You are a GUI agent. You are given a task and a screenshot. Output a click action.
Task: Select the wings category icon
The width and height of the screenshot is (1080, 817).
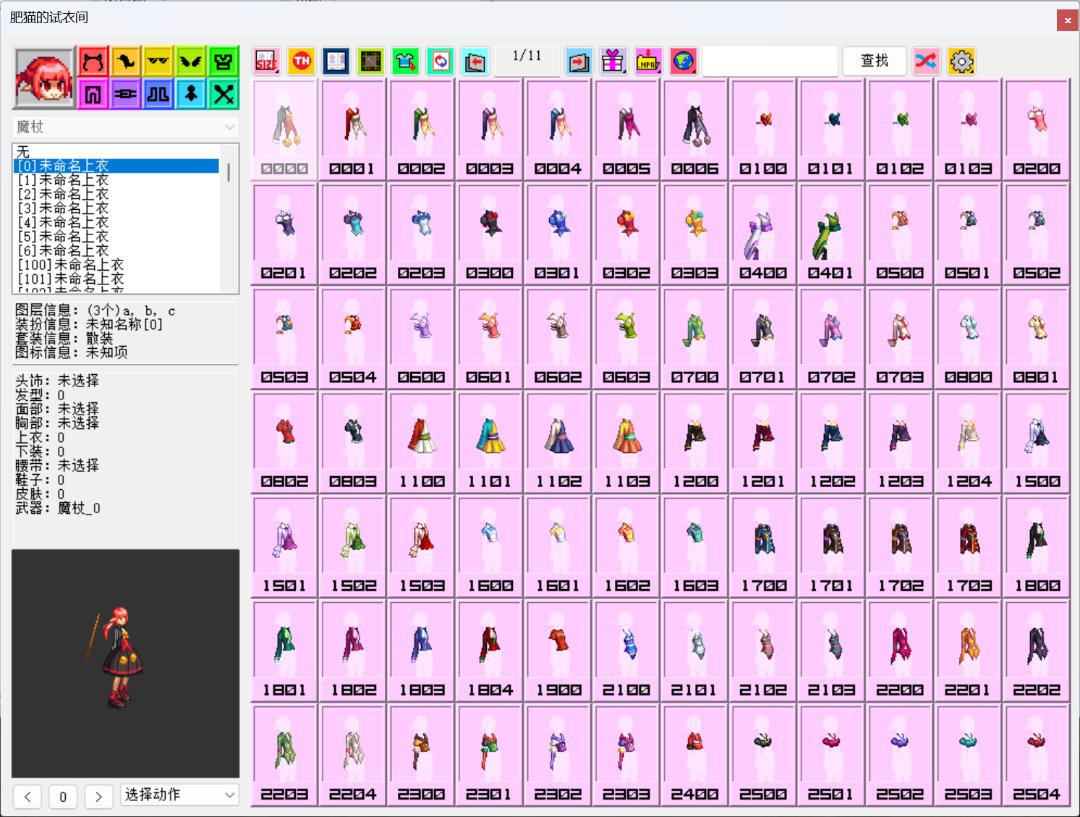coord(191,62)
